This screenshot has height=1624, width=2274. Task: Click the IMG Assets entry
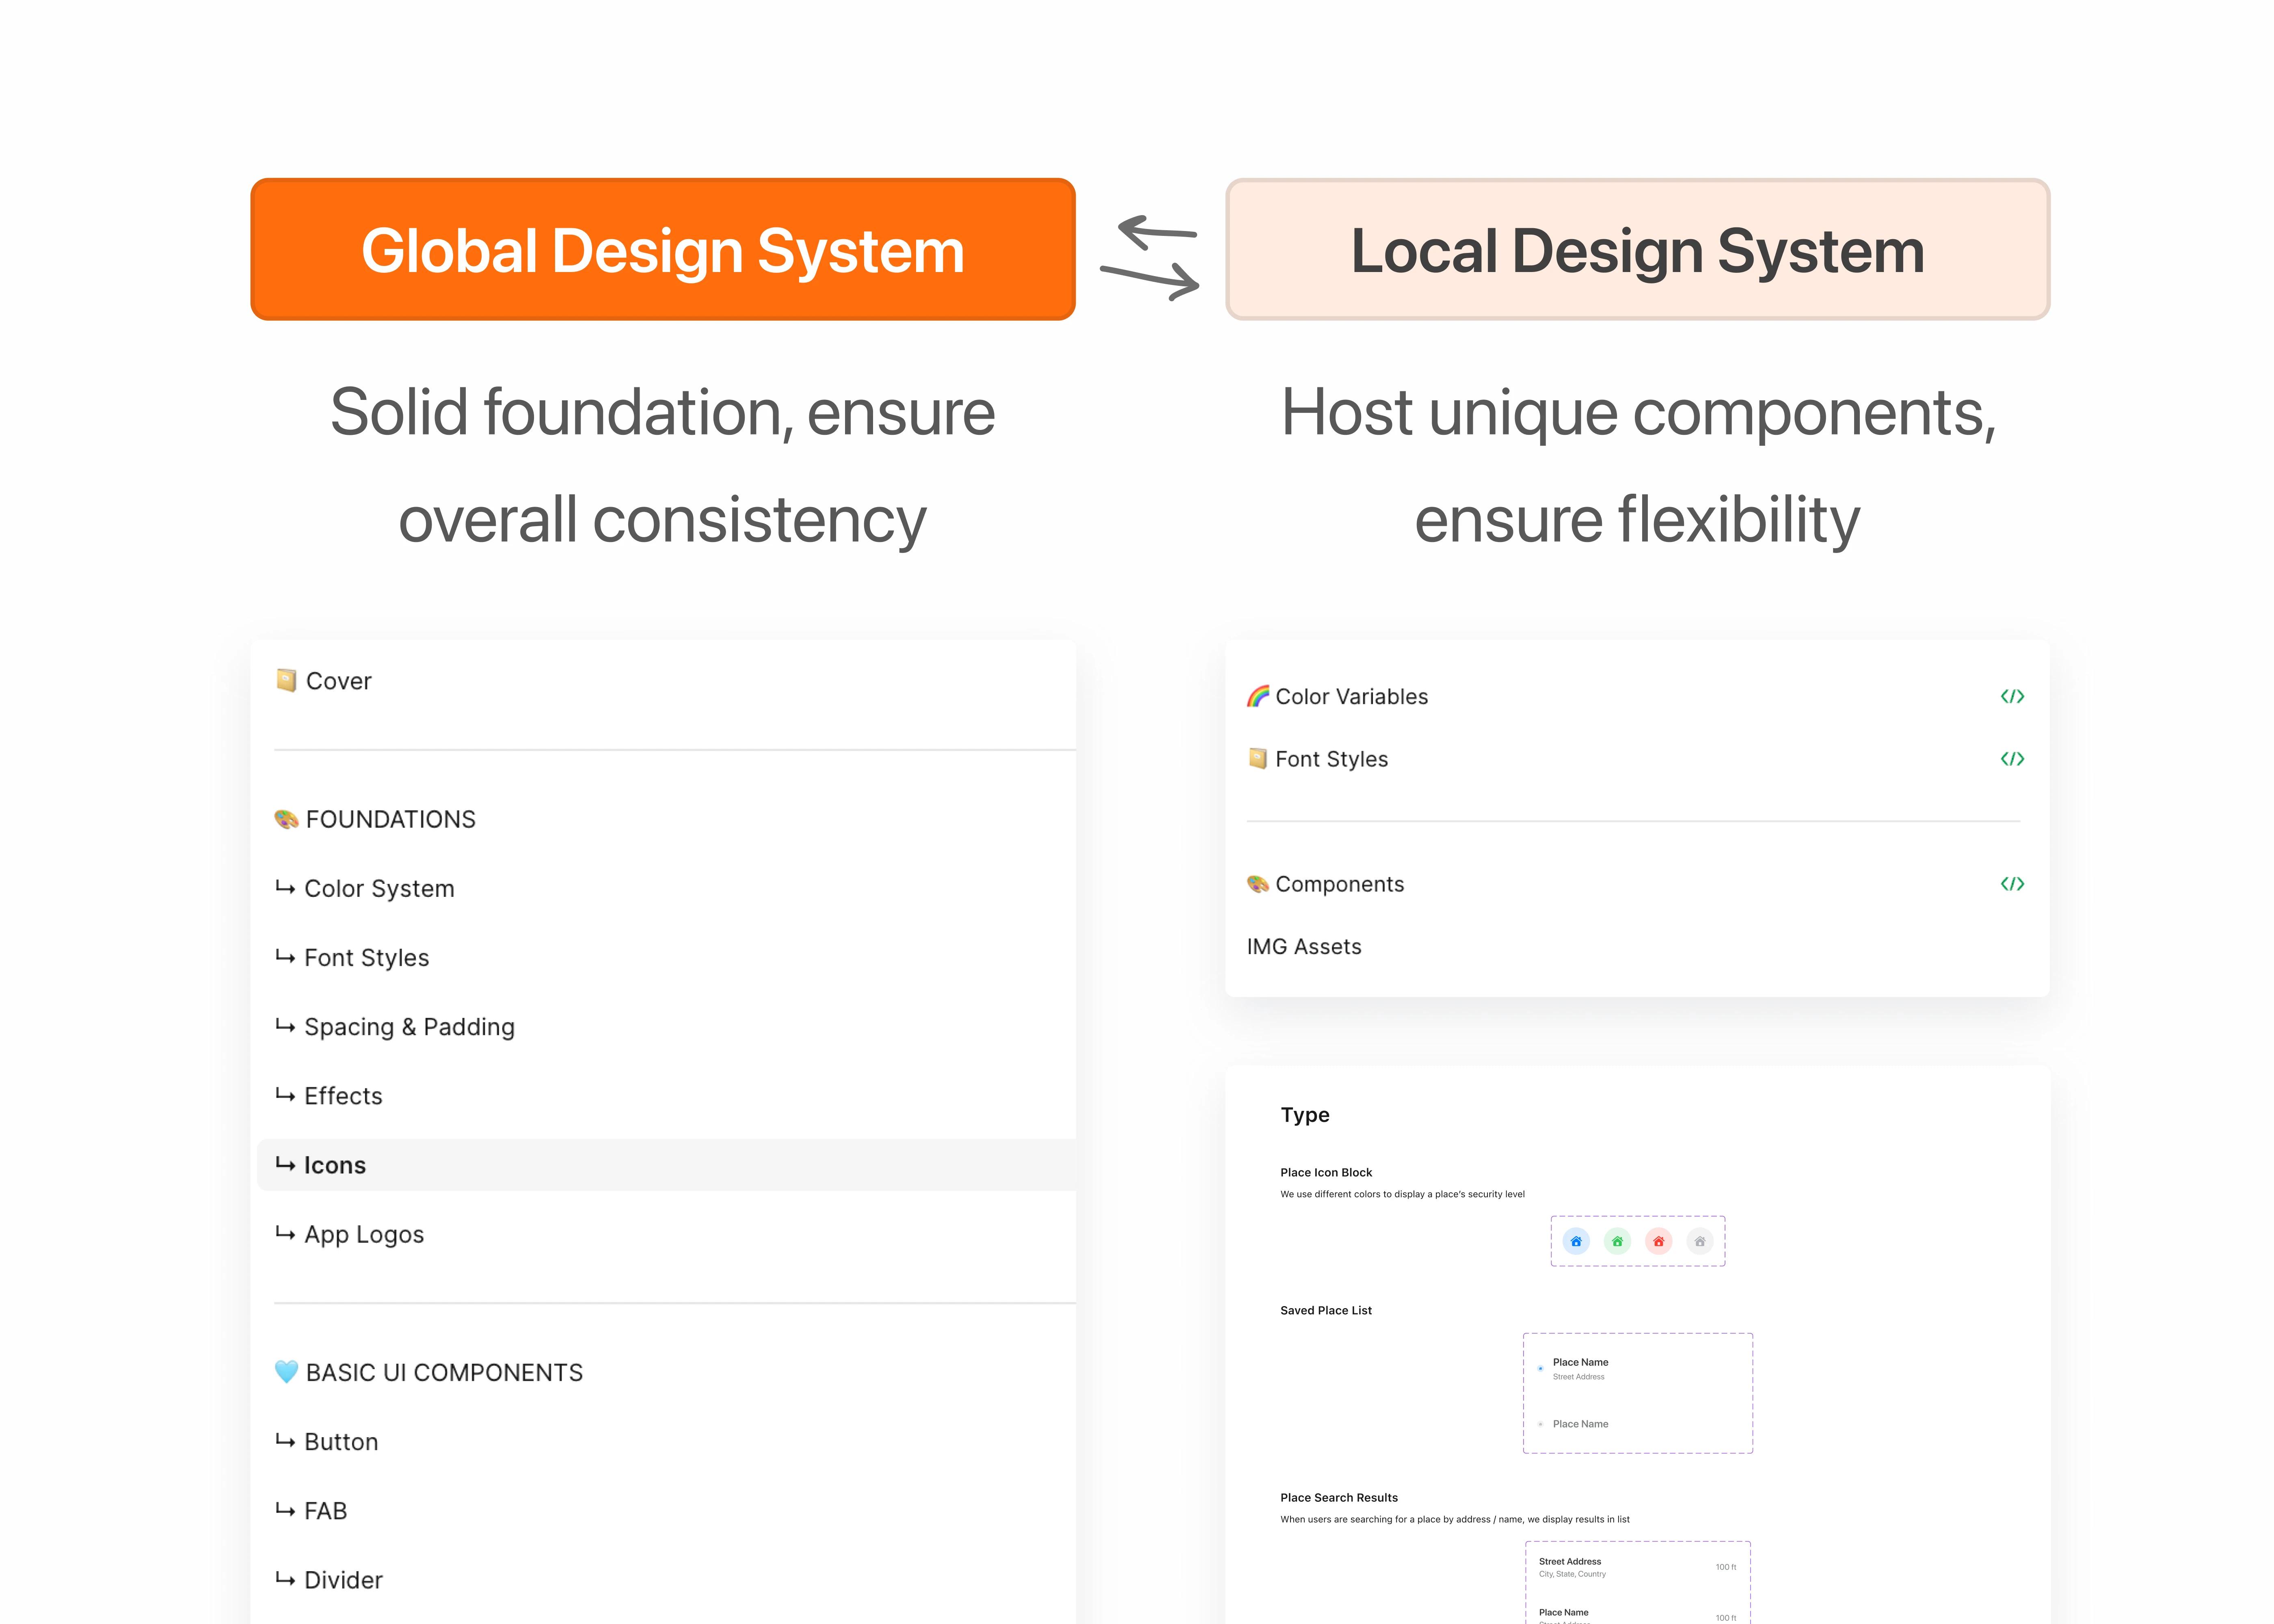[1304, 946]
